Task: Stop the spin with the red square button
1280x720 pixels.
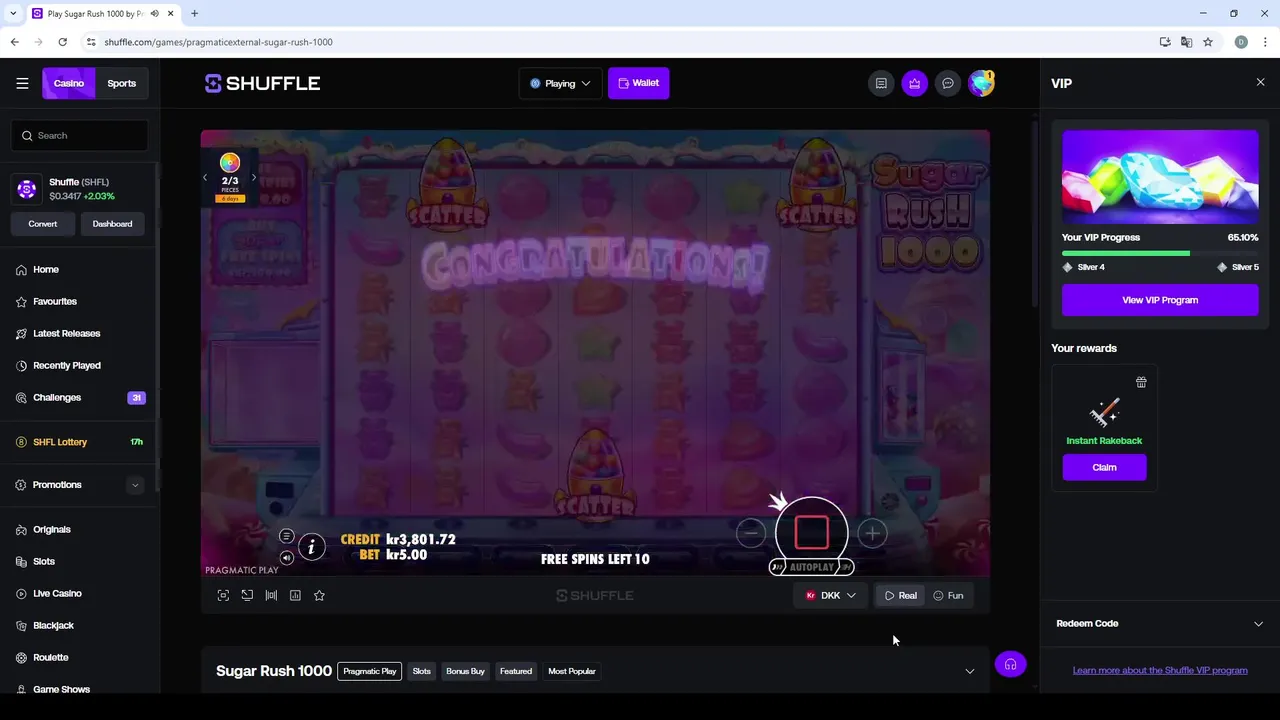Action: pyautogui.click(x=811, y=532)
